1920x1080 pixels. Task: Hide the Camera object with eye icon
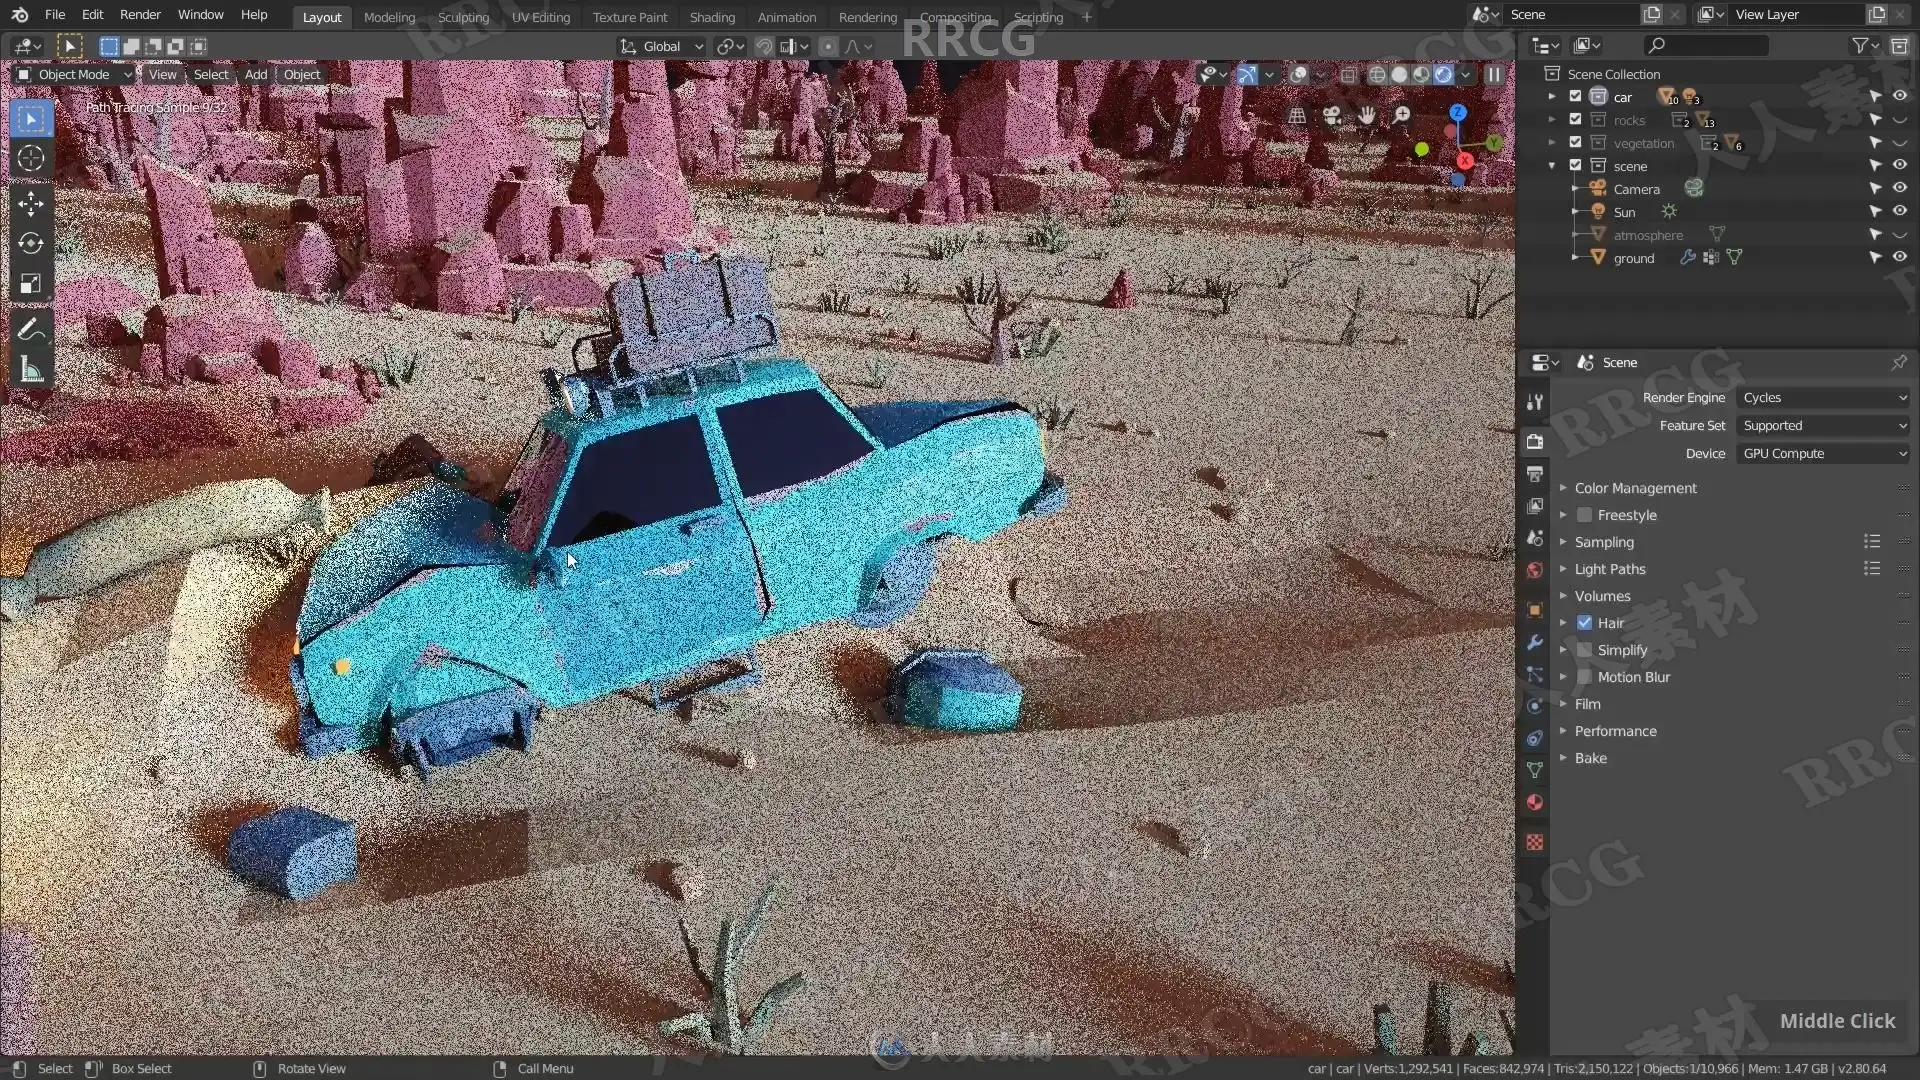[1899, 188]
